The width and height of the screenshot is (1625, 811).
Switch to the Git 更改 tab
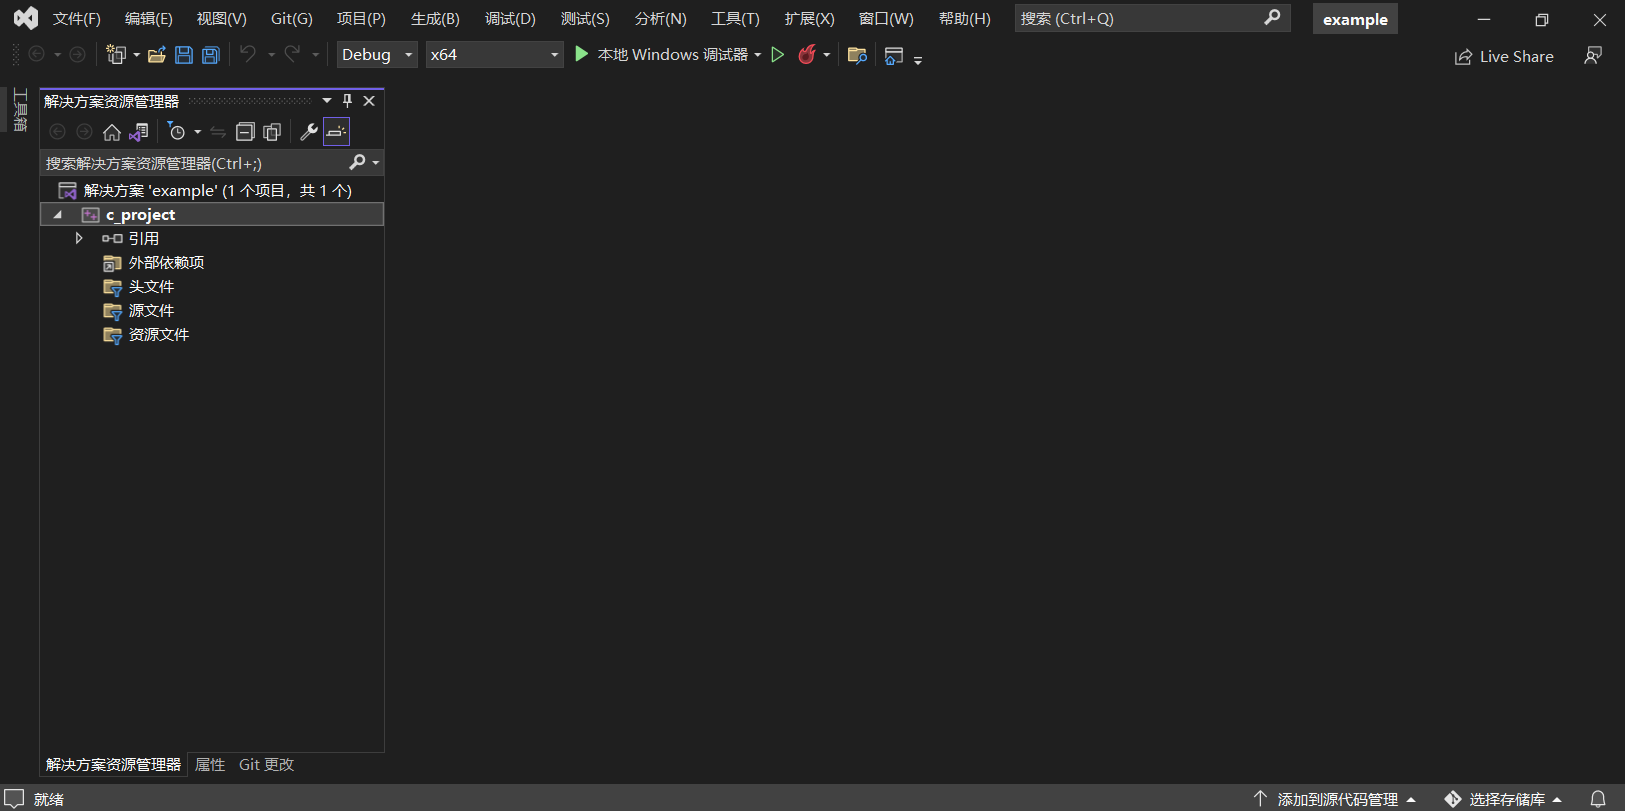(266, 765)
